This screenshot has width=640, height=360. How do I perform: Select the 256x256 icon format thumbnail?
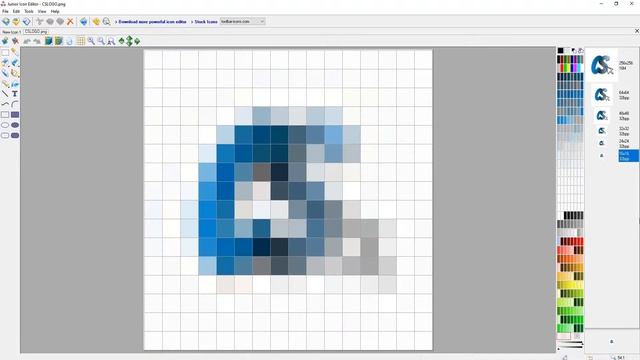coord(602,65)
